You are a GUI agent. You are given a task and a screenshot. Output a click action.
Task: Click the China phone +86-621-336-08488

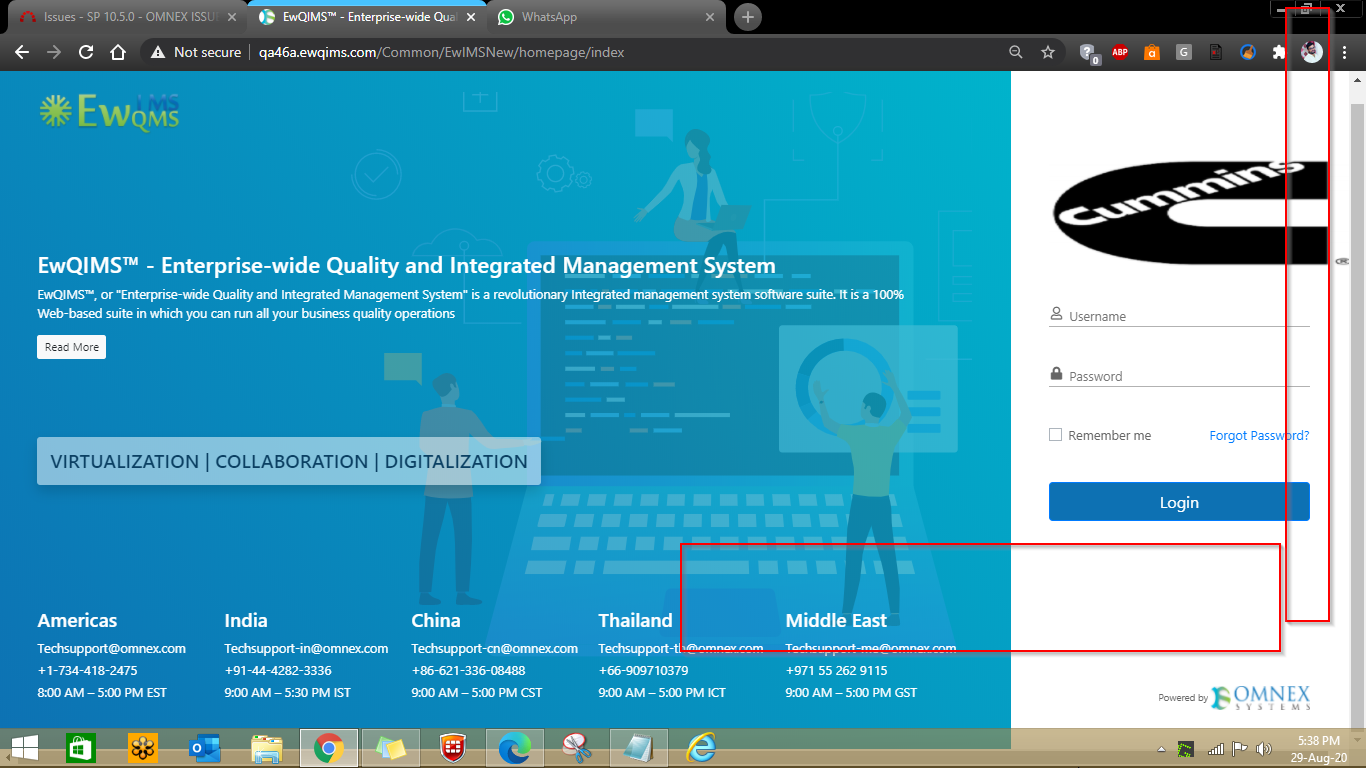468,670
